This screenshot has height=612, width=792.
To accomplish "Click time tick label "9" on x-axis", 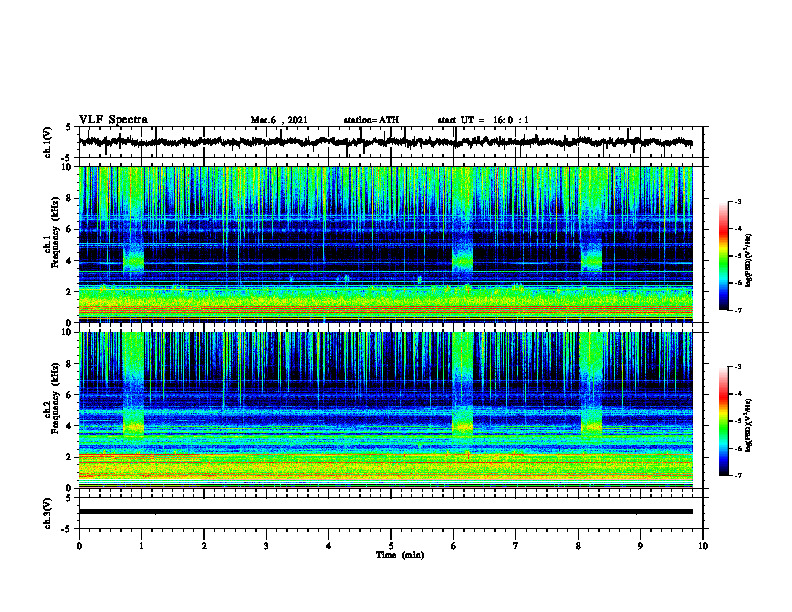I will (640, 546).
